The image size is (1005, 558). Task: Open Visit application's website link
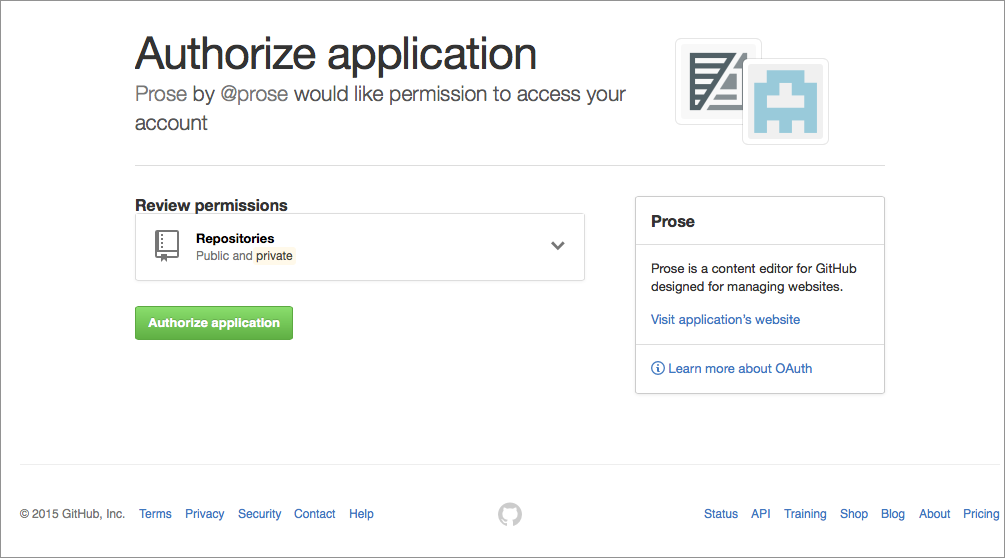725,320
